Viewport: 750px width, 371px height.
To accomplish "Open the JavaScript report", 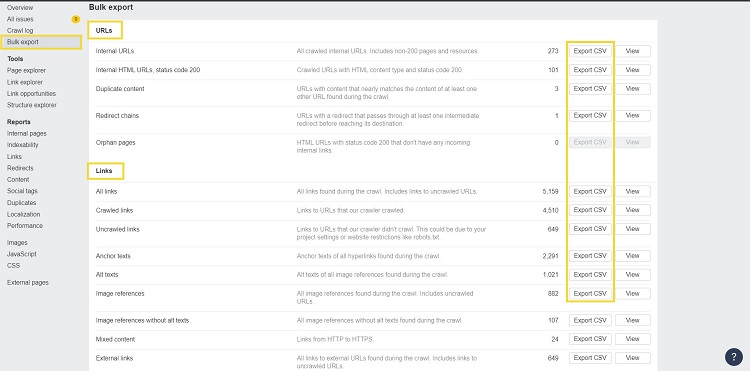I will [x=22, y=254].
